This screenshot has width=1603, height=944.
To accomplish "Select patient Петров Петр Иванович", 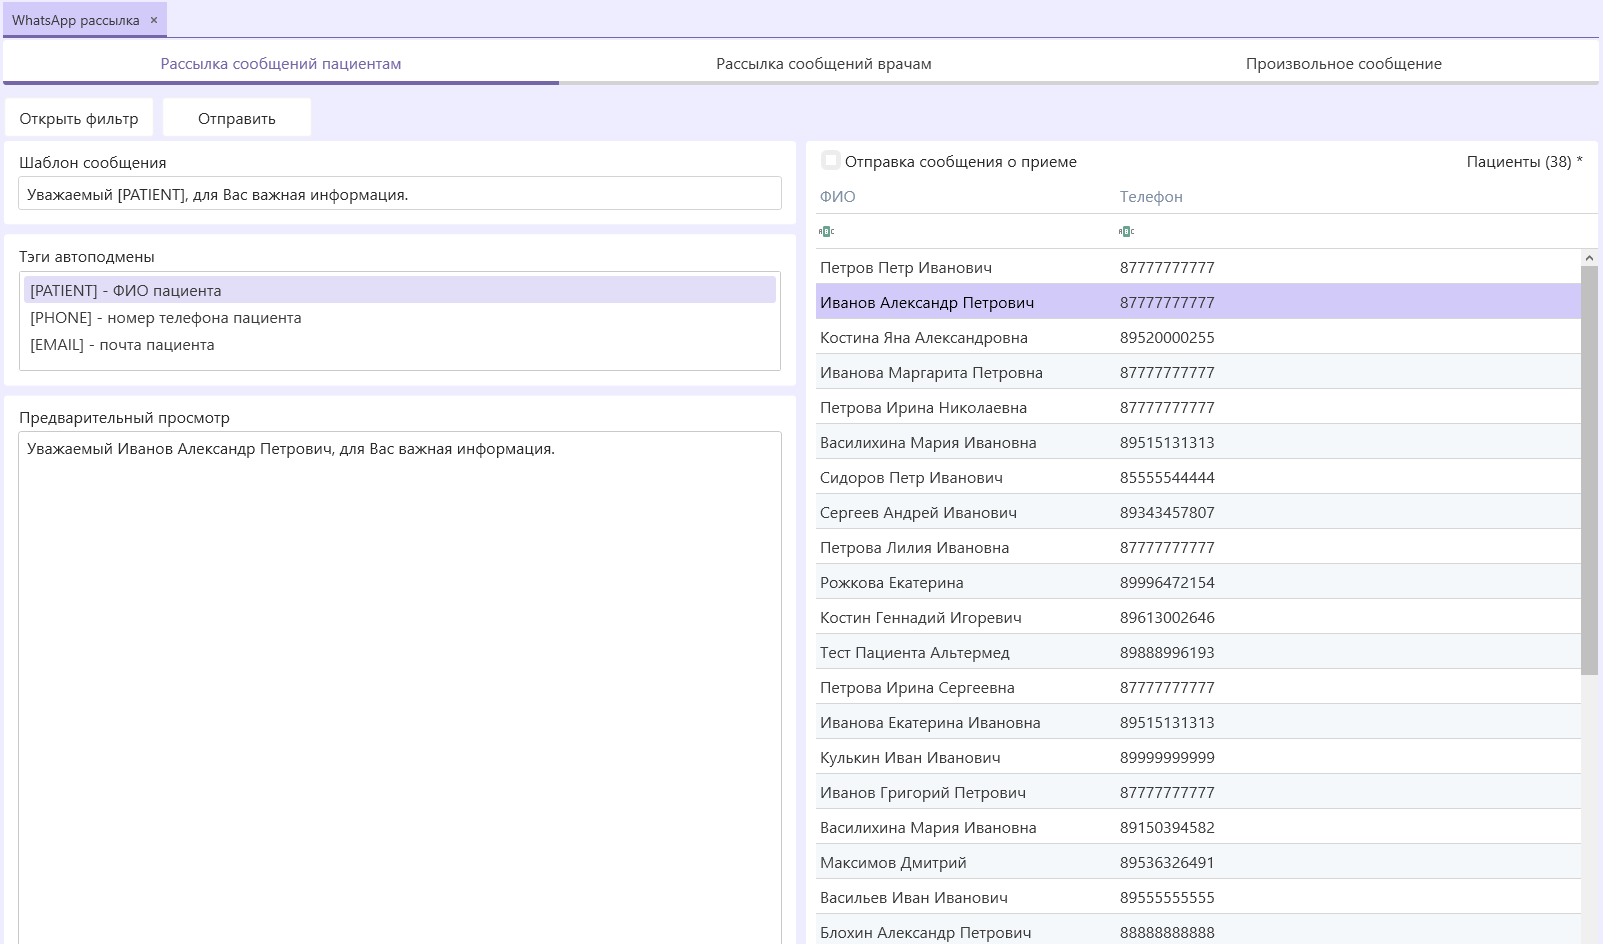I will point(1198,267).
